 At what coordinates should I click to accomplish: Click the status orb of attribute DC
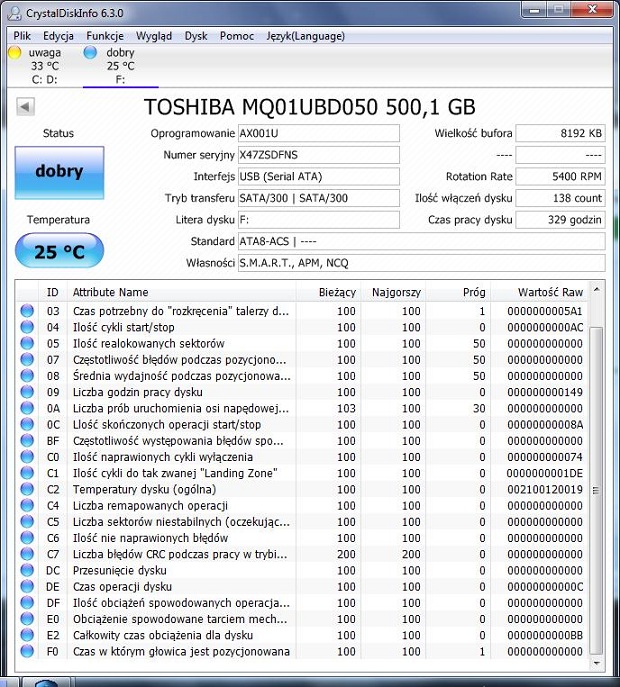point(27,570)
